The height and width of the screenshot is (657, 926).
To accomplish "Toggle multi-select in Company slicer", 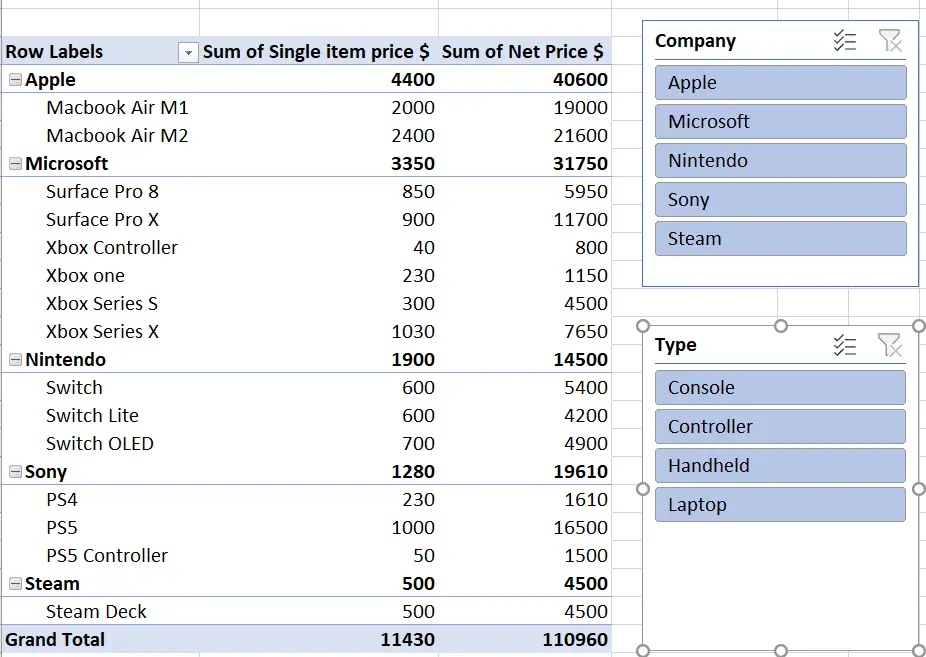I will pos(845,41).
